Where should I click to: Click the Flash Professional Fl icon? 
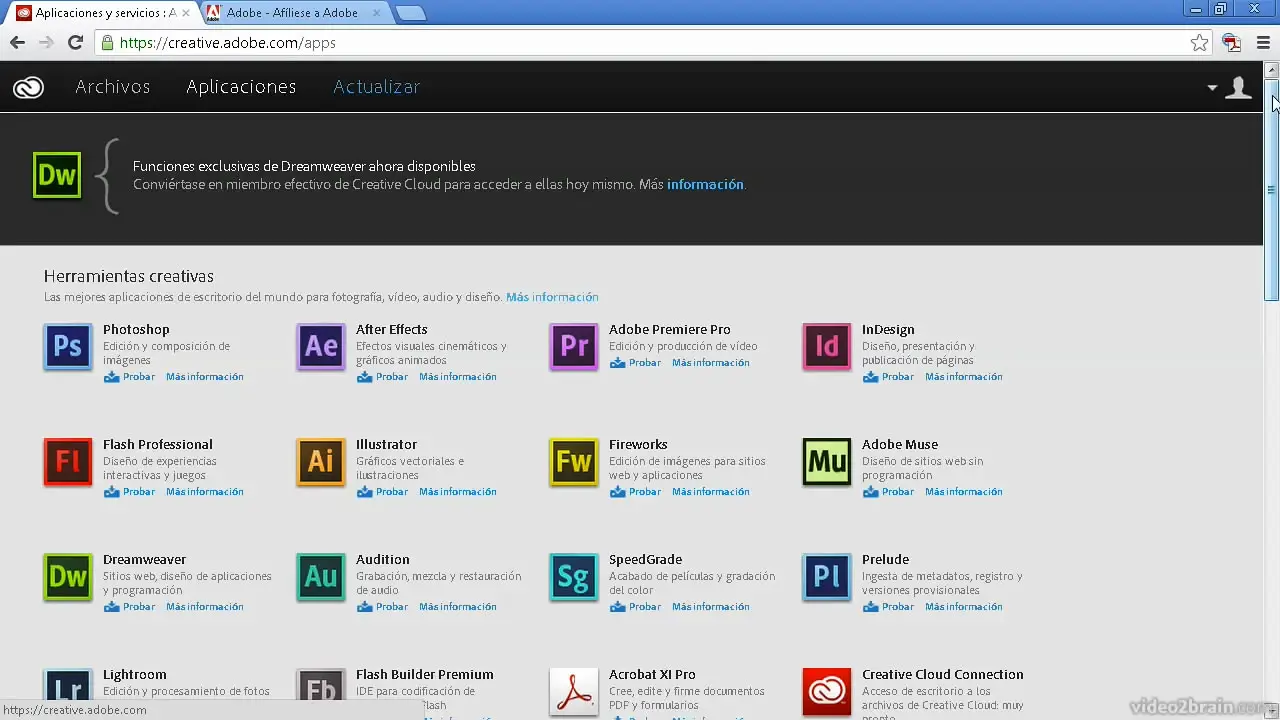click(x=68, y=461)
